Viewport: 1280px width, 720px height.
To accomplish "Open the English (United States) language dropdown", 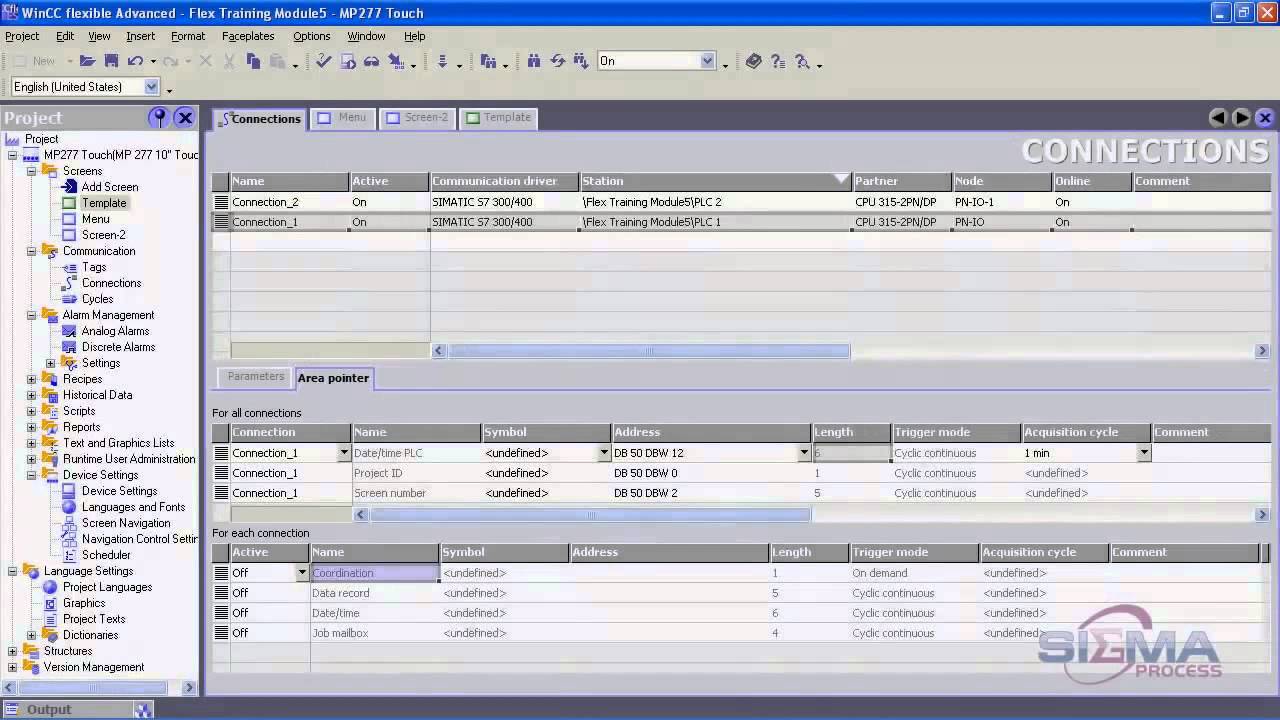I will [x=152, y=87].
